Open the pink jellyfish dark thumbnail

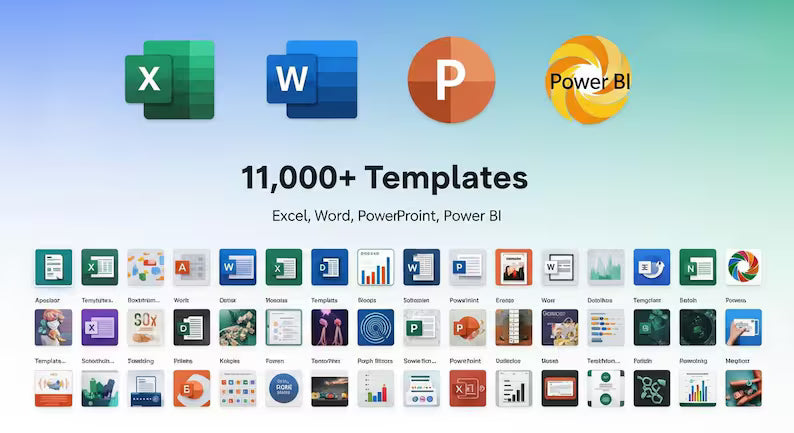tap(330, 328)
